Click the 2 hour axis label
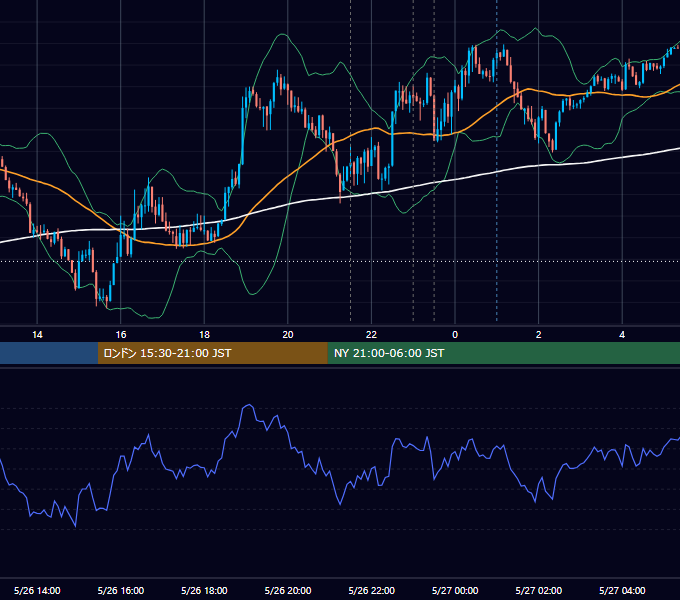Viewport: 680px width, 600px height. point(539,335)
